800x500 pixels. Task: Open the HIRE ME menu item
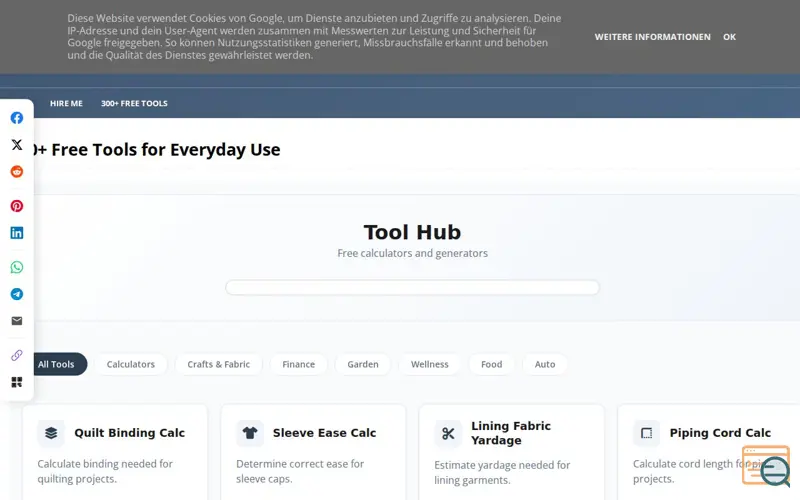pyautogui.click(x=66, y=104)
